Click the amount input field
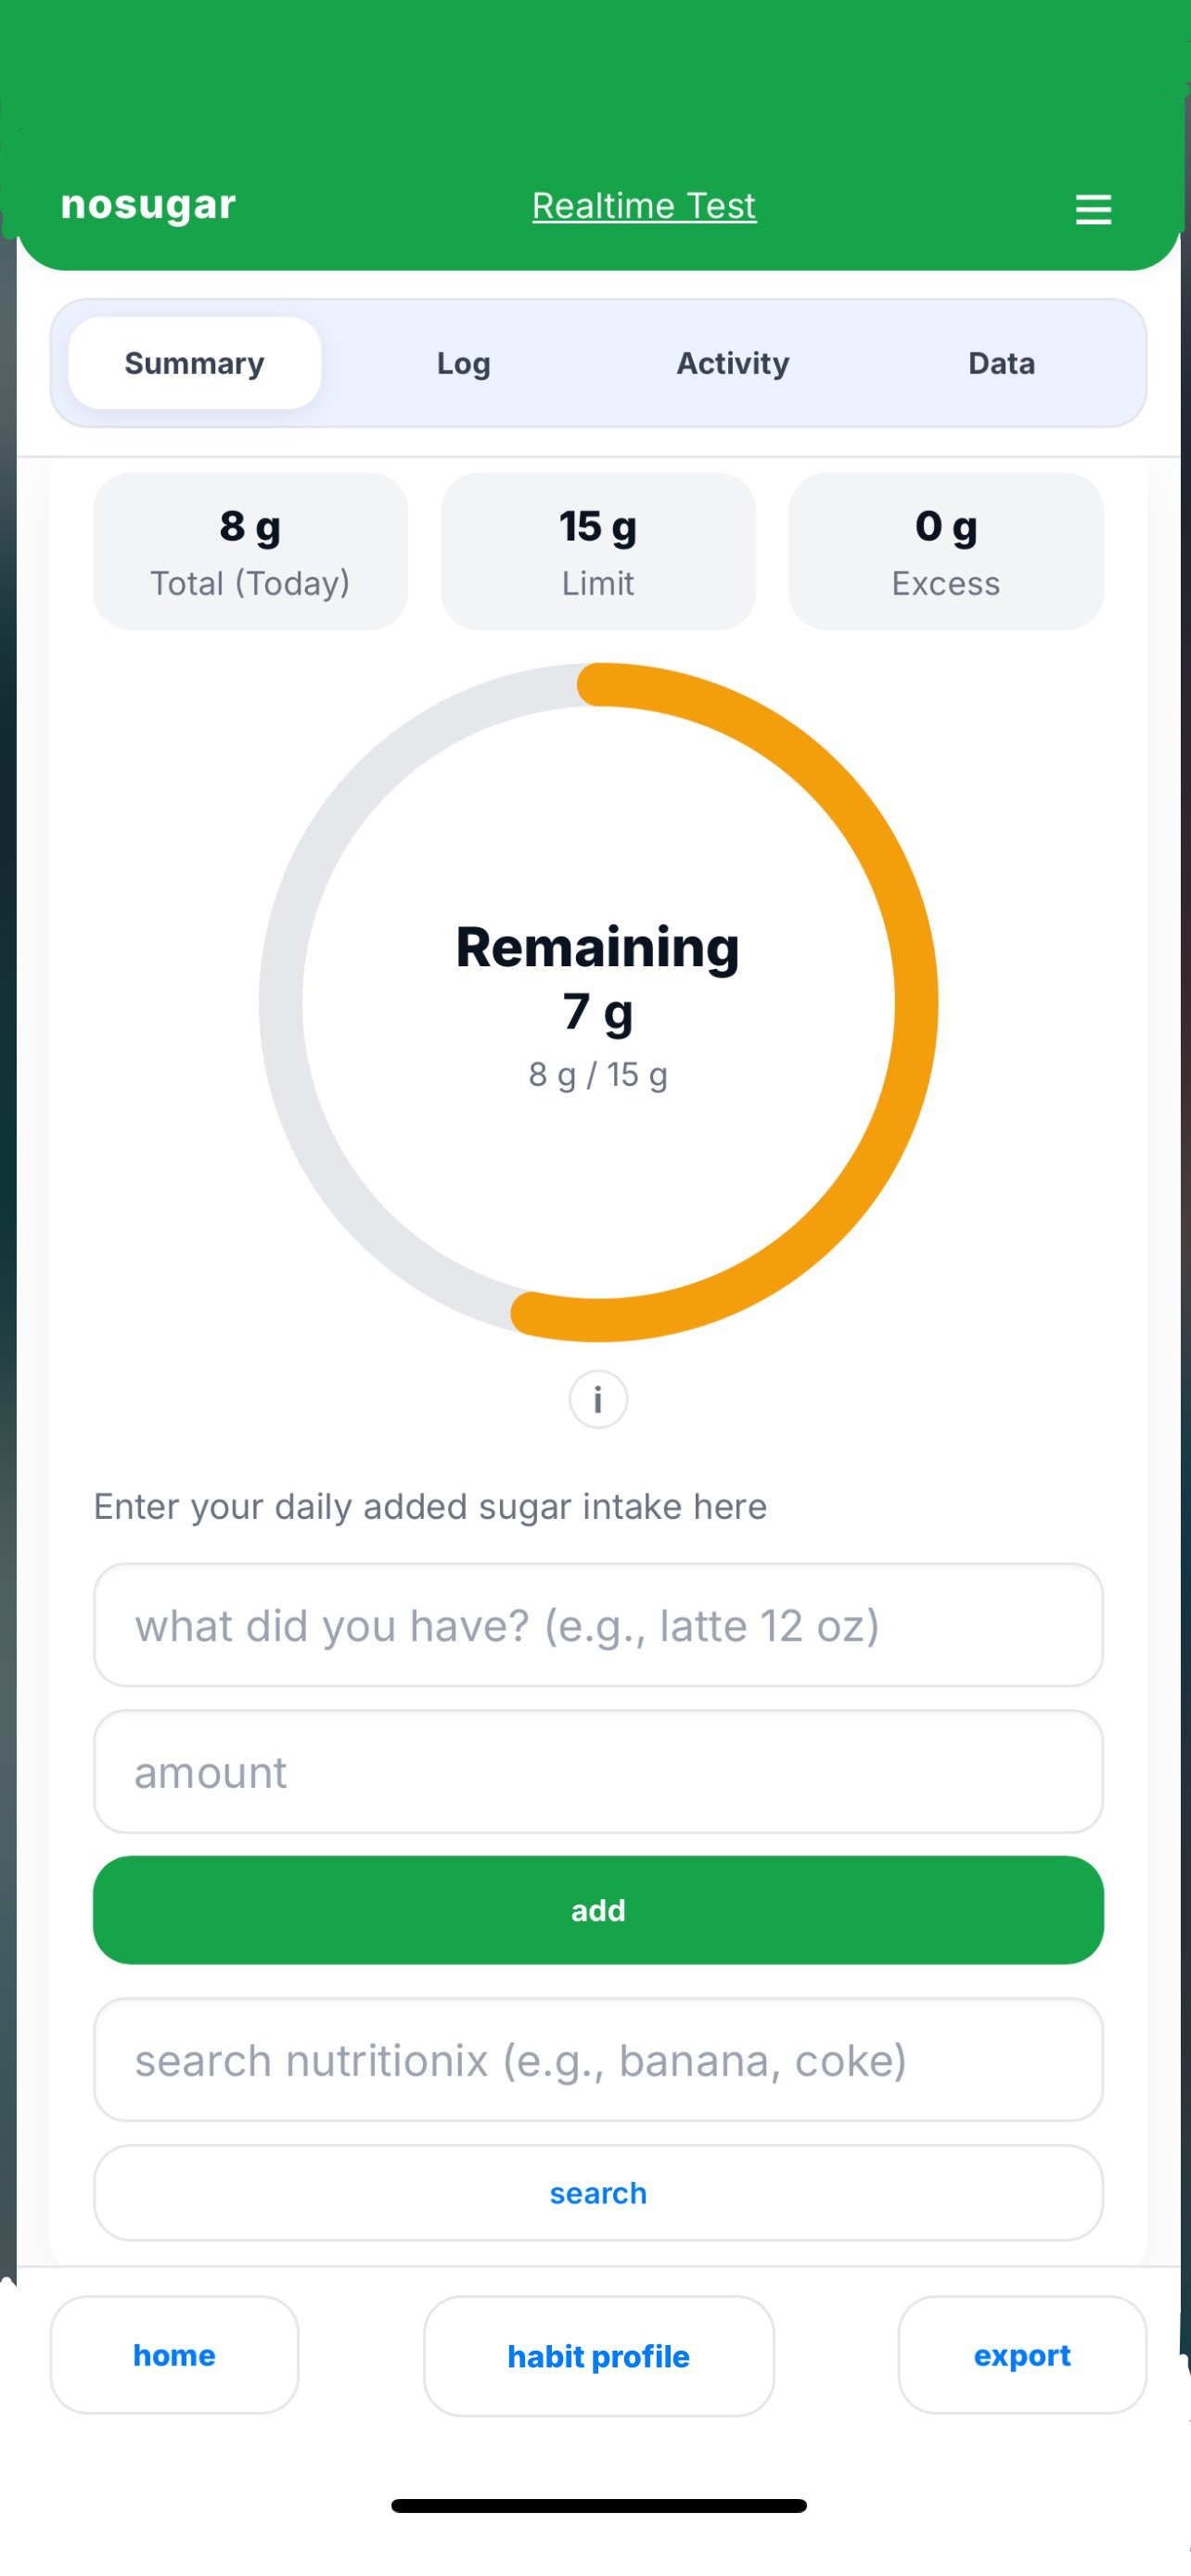Image resolution: width=1191 pixels, height=2576 pixels. click(597, 1772)
